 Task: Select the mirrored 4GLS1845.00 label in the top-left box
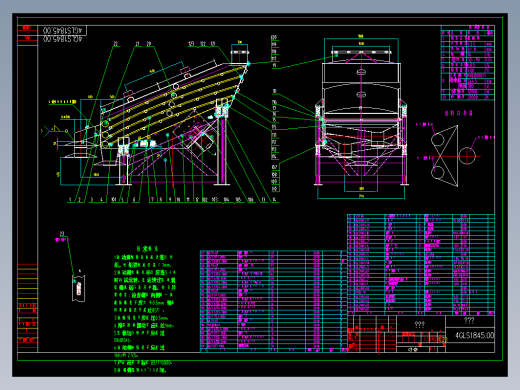62,31
